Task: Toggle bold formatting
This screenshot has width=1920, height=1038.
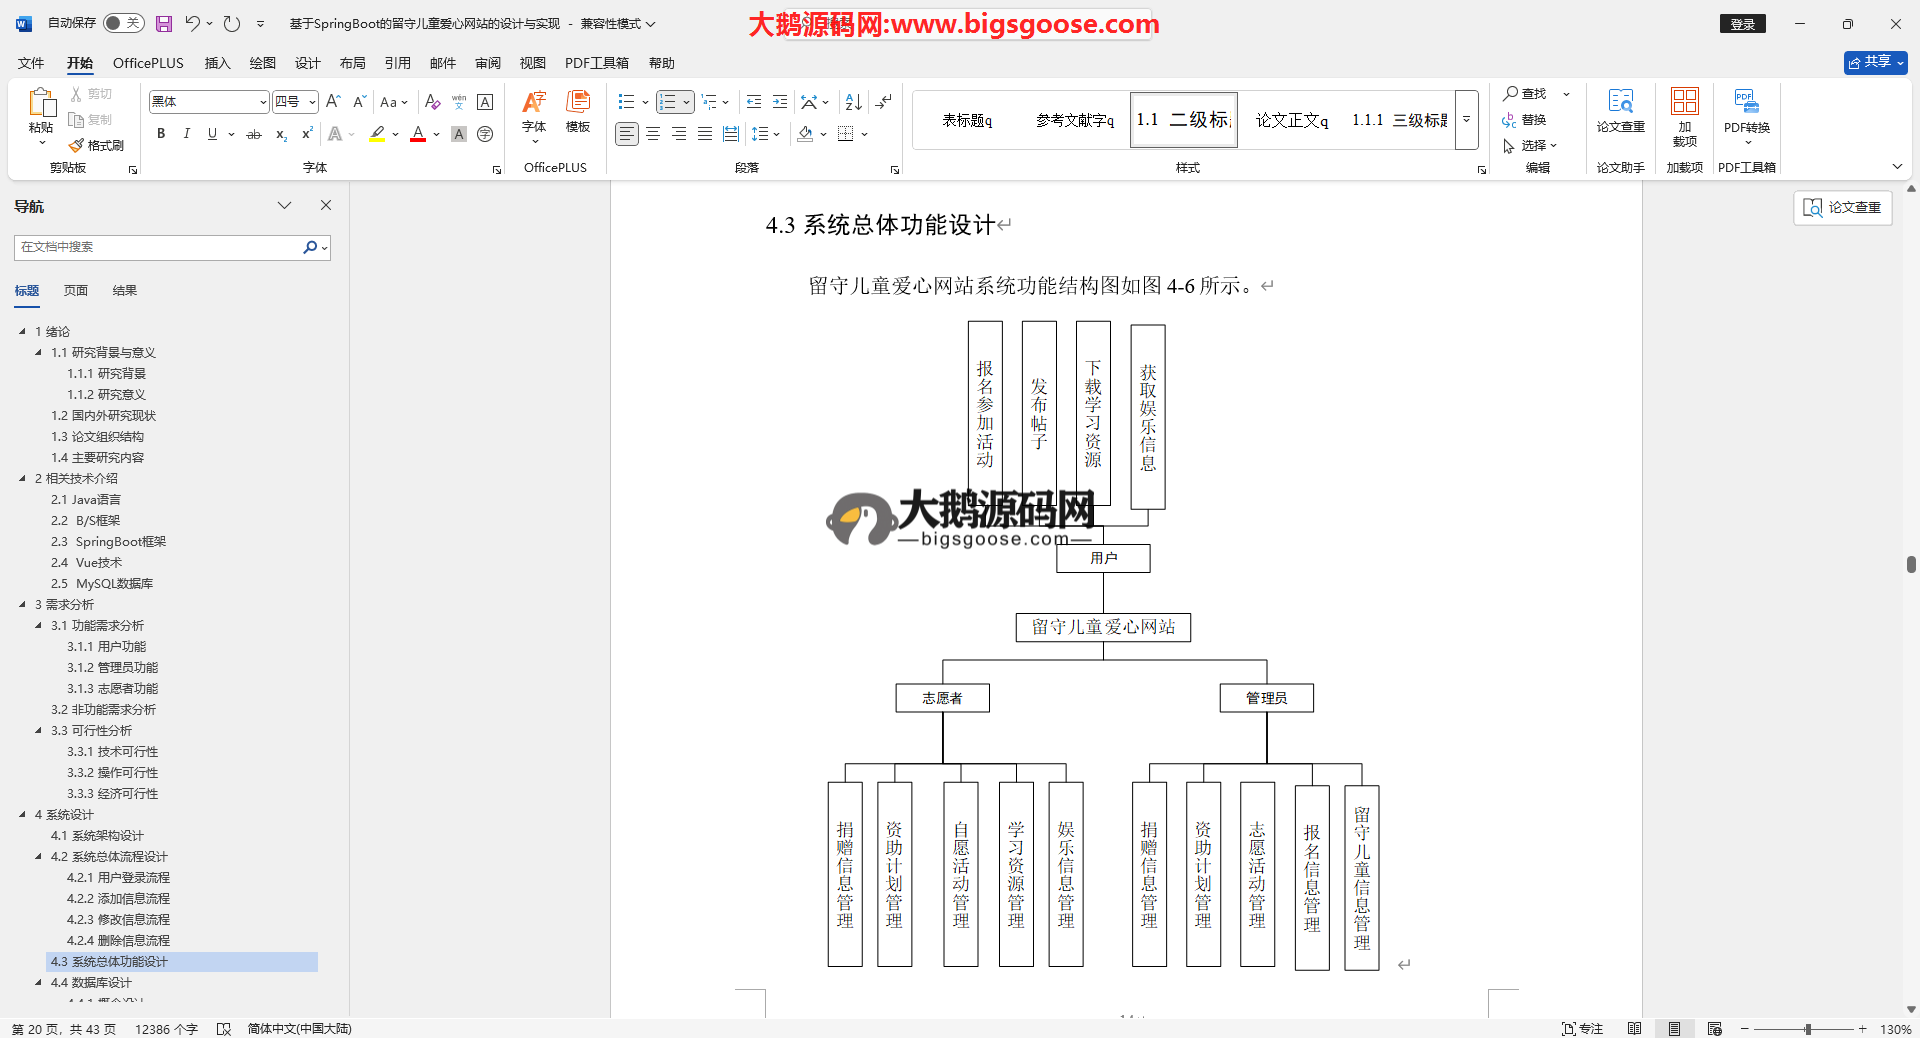Action: 161,134
